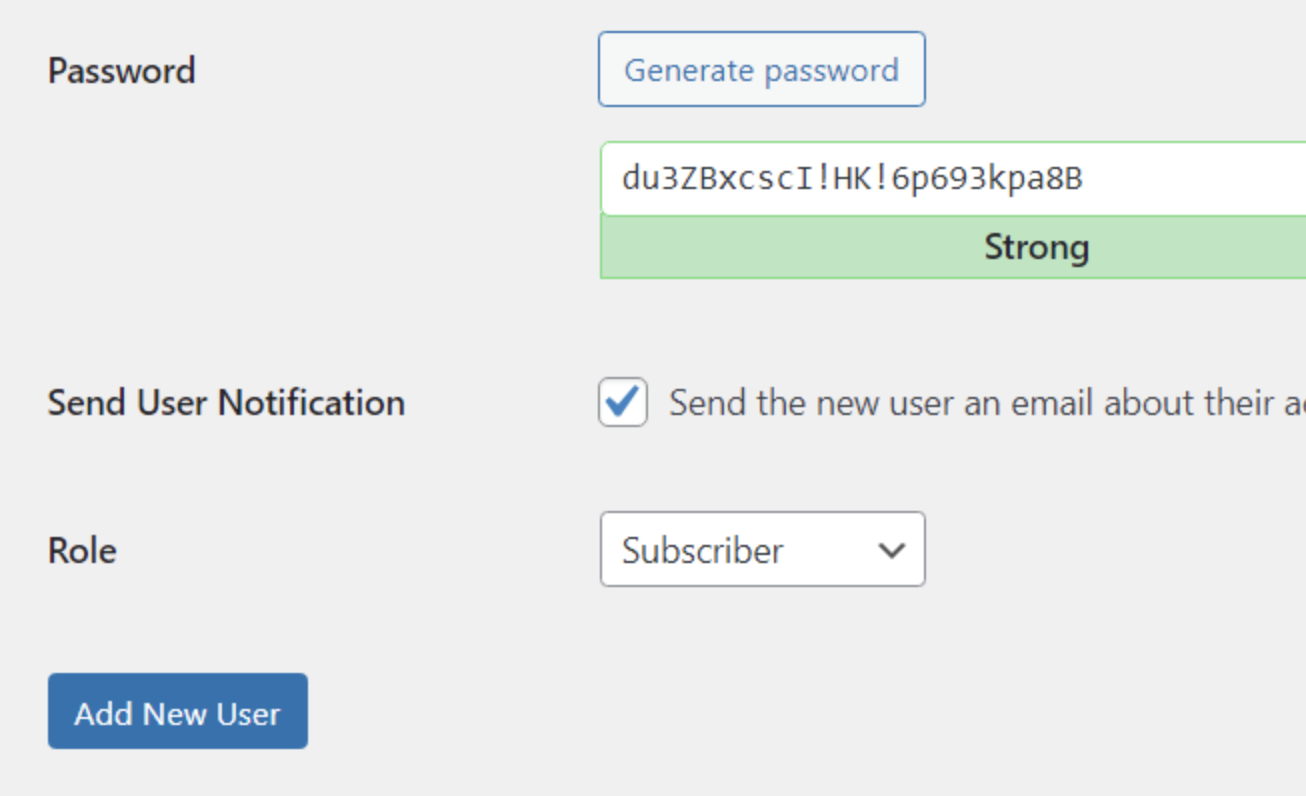Screen dimensions: 1306x796
Task: Click the Password field label
Action: pos(120,70)
